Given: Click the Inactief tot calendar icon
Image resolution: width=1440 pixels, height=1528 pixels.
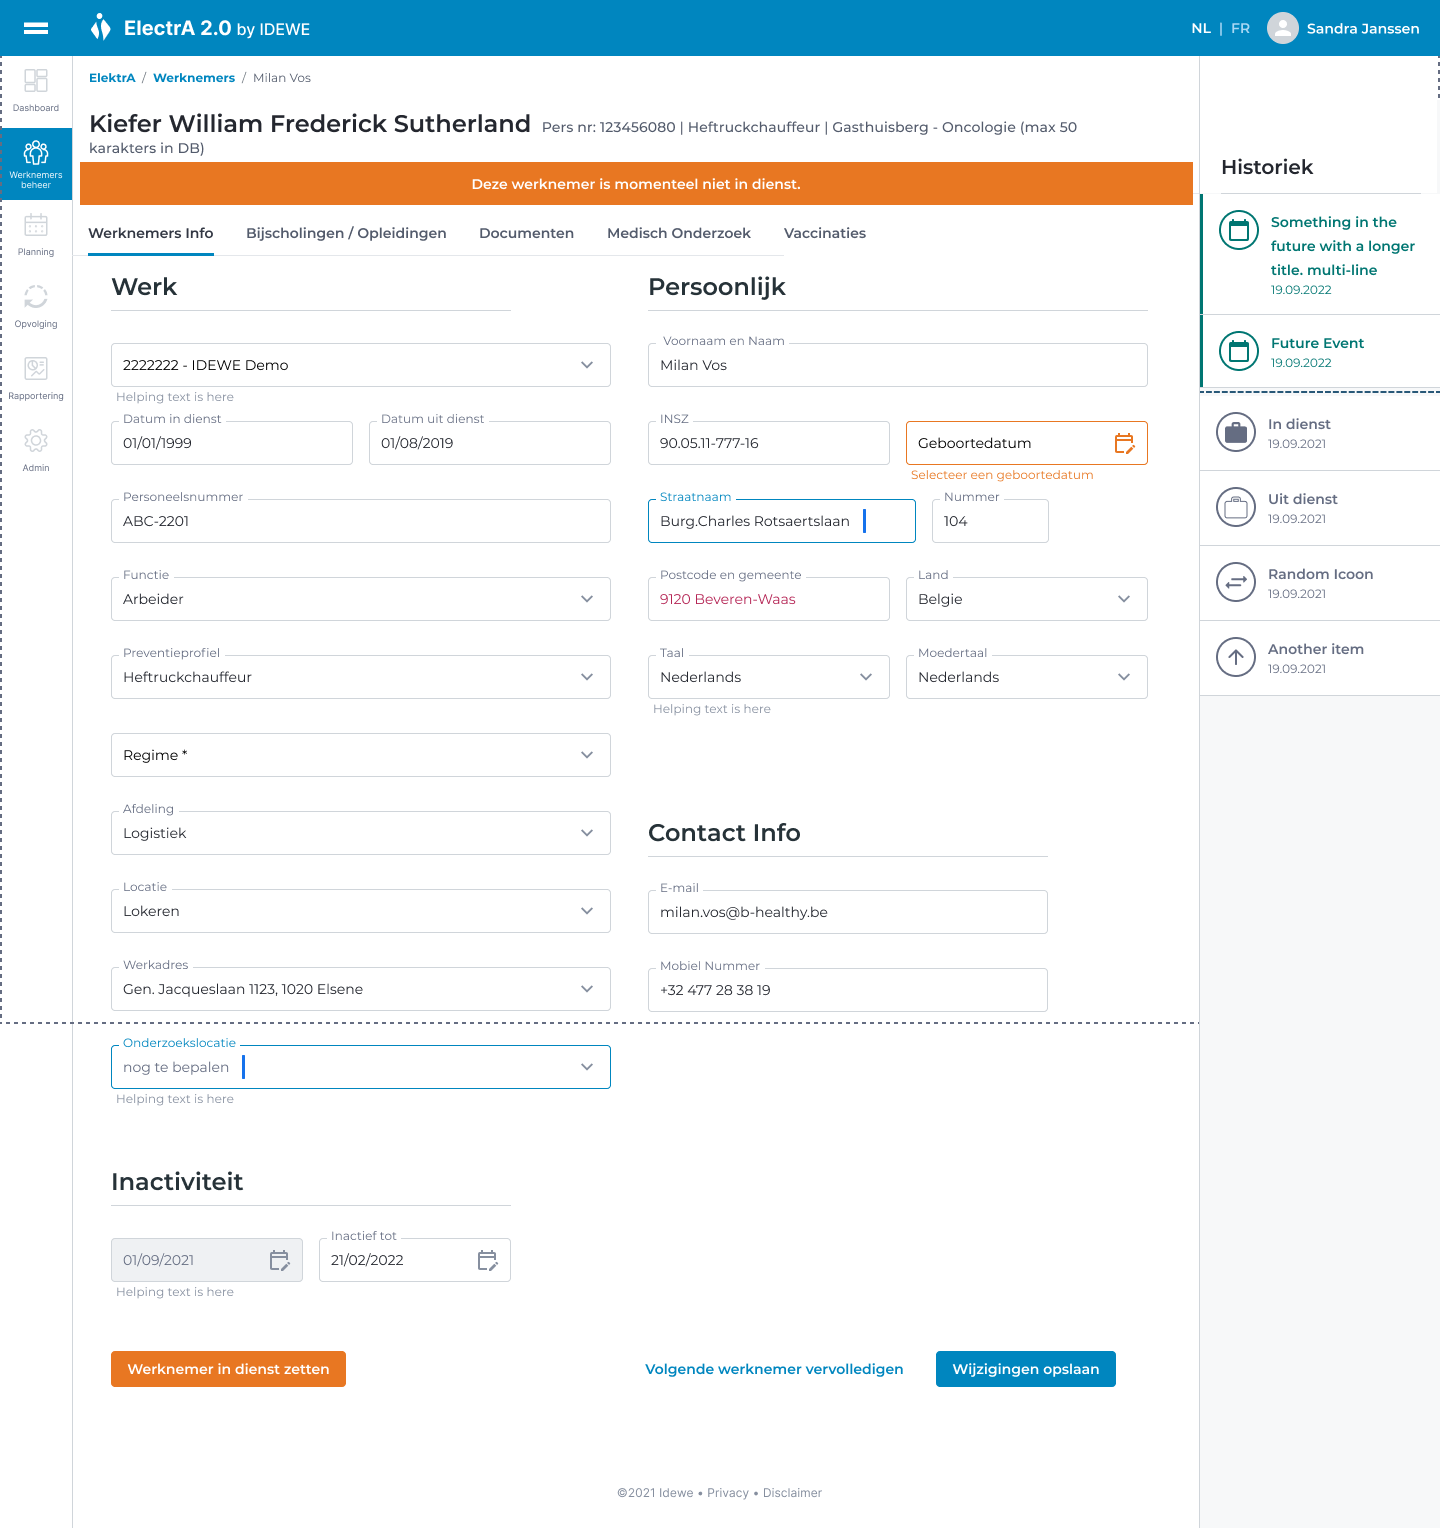Looking at the screenshot, I should [487, 1260].
